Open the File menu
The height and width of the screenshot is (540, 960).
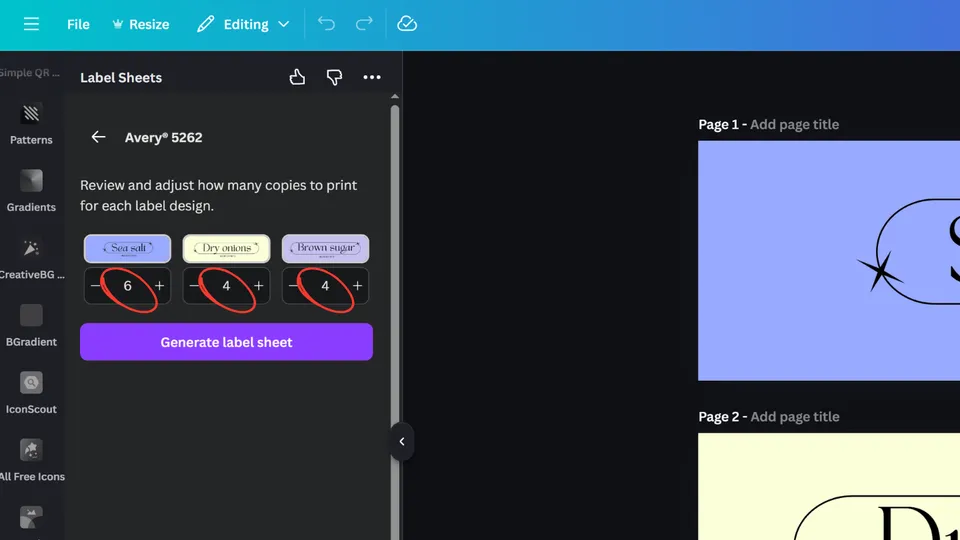[x=78, y=24]
